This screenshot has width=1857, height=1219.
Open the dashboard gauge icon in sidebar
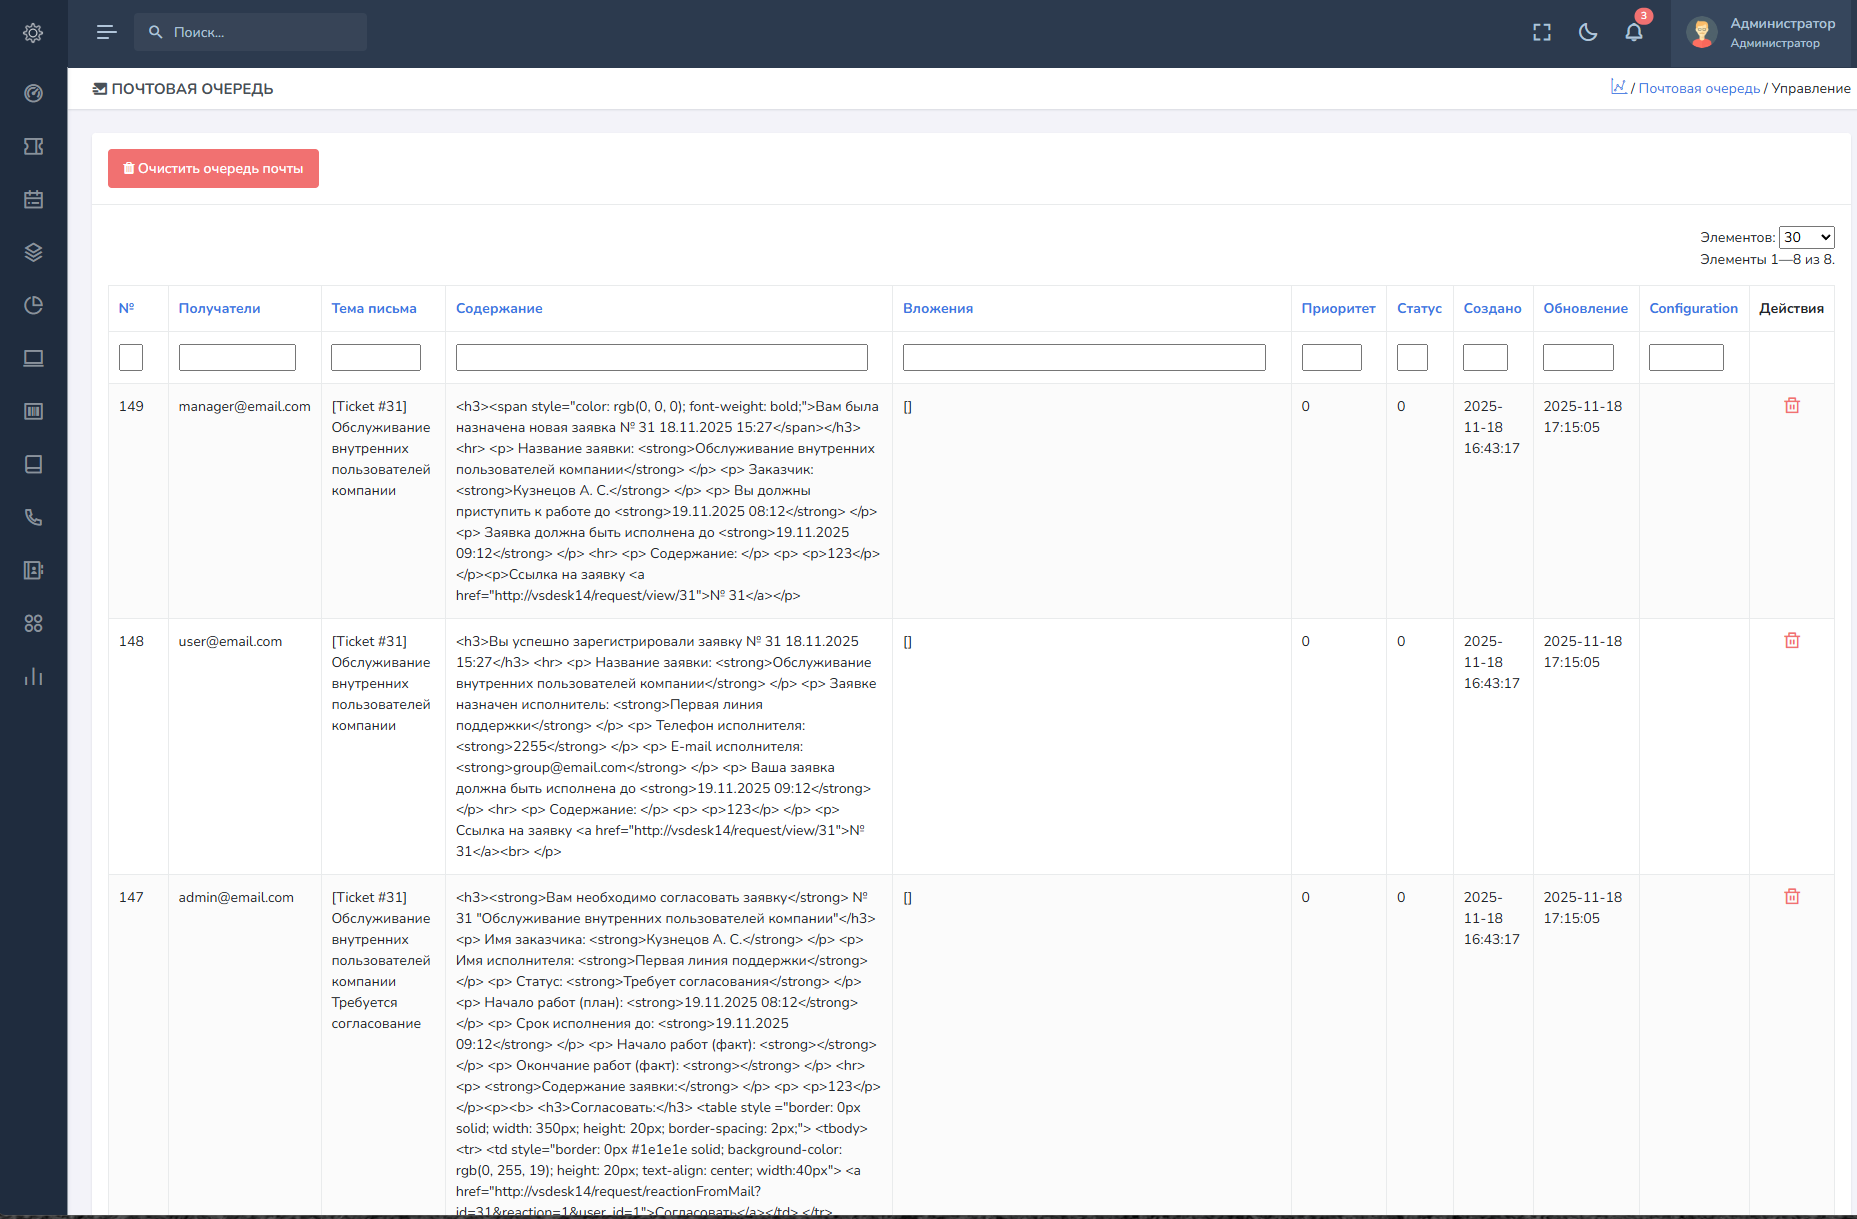coord(33,93)
